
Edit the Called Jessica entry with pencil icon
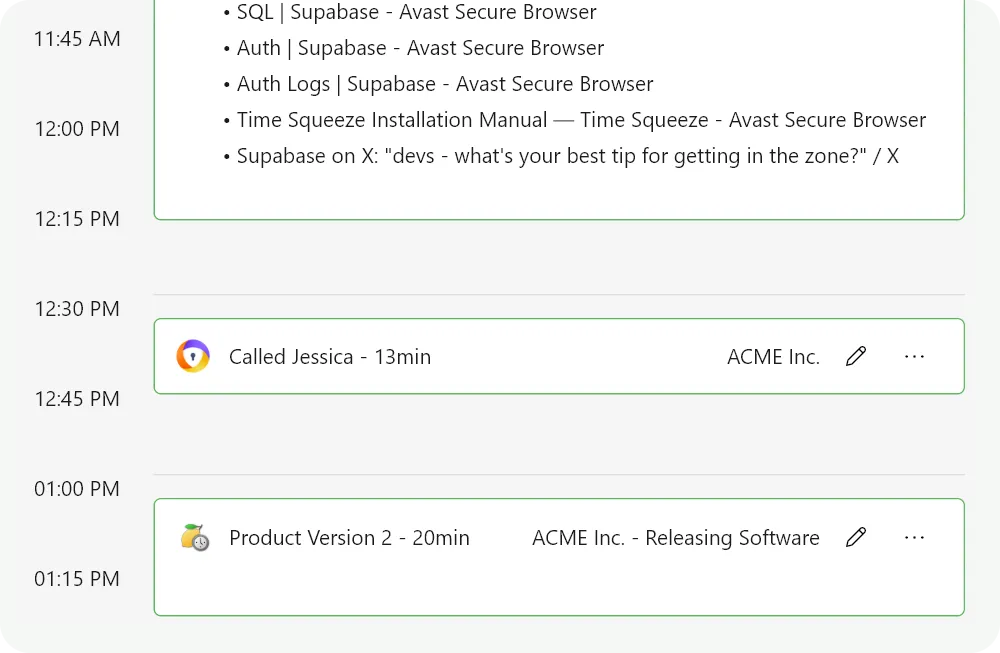pyautogui.click(x=856, y=356)
